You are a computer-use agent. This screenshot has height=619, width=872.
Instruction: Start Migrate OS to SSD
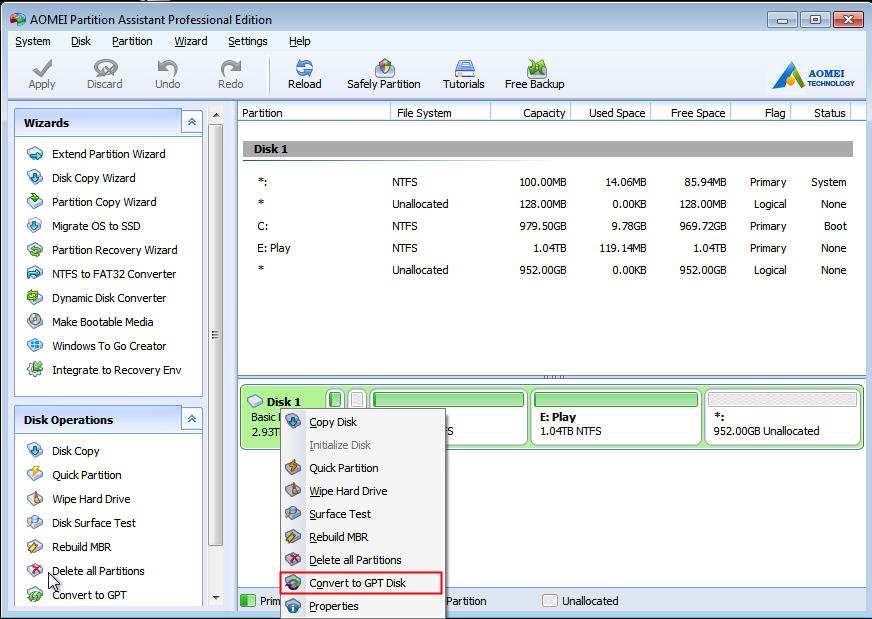(83, 226)
